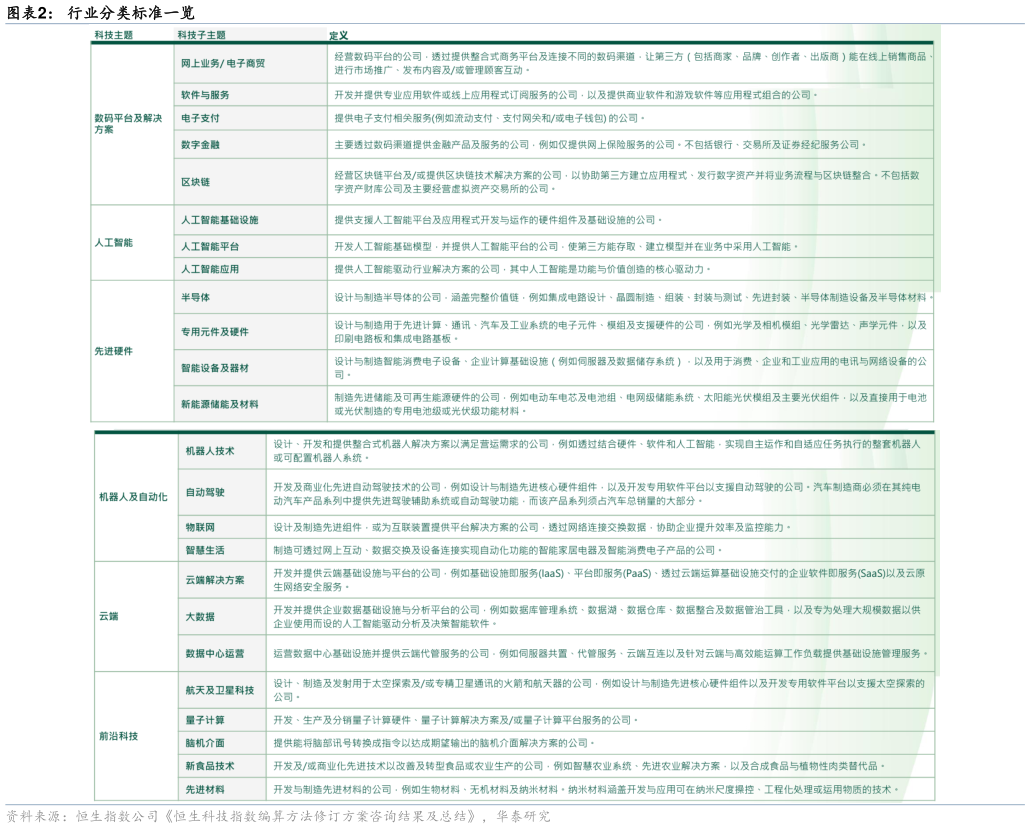Viewport: 1030px width, 829px height.
Task: Select the '先进材料' sub-theme cell
Action: (222, 790)
